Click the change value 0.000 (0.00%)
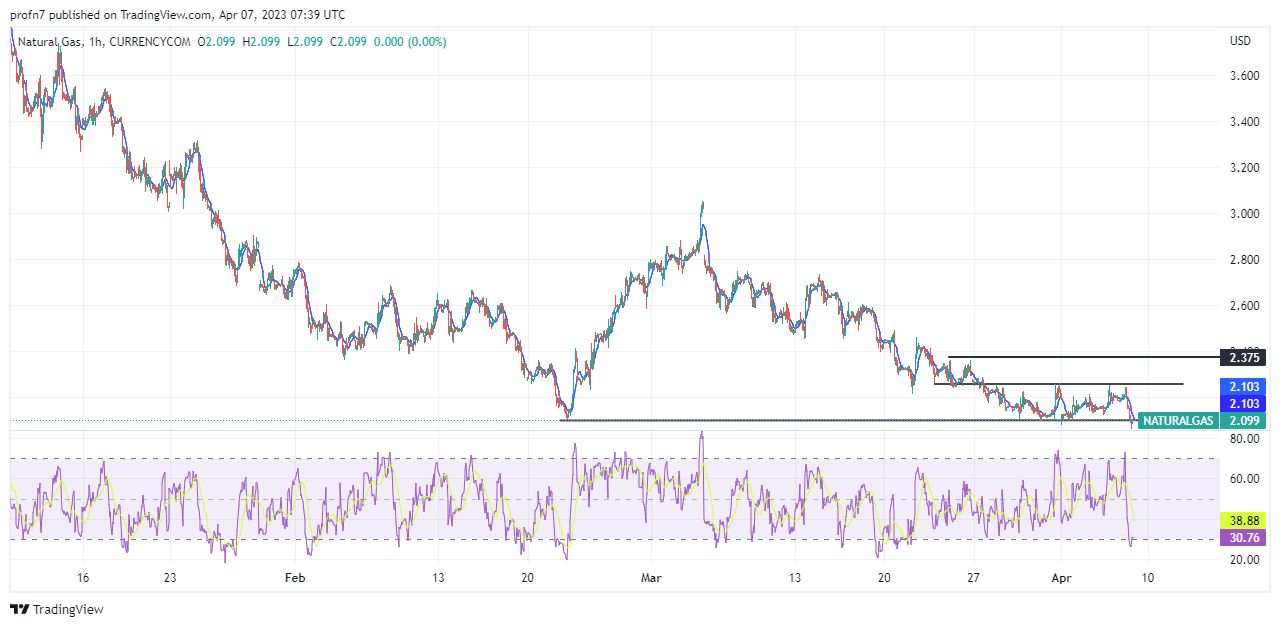The width and height of the screenshot is (1280, 627). (x=408, y=42)
